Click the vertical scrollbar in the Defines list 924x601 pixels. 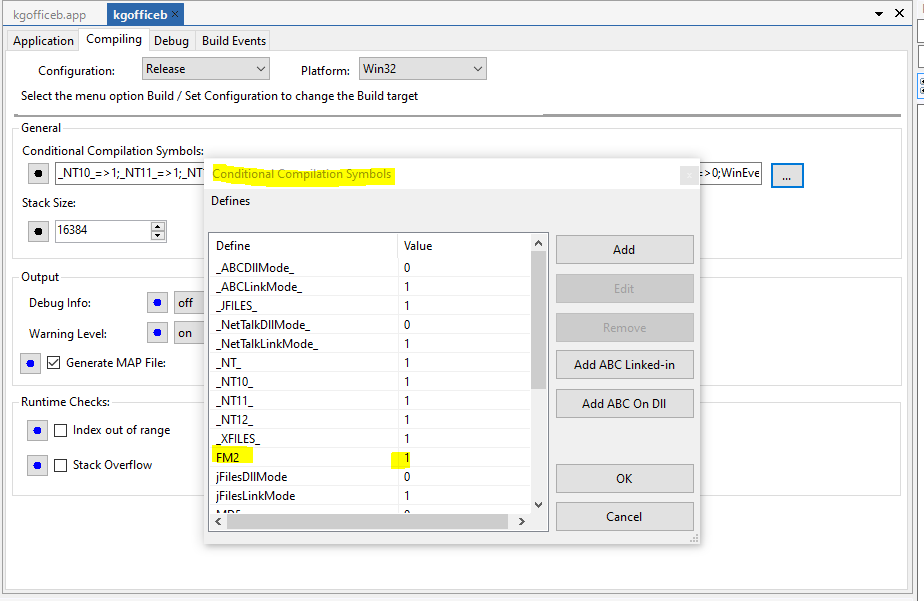[539, 320]
